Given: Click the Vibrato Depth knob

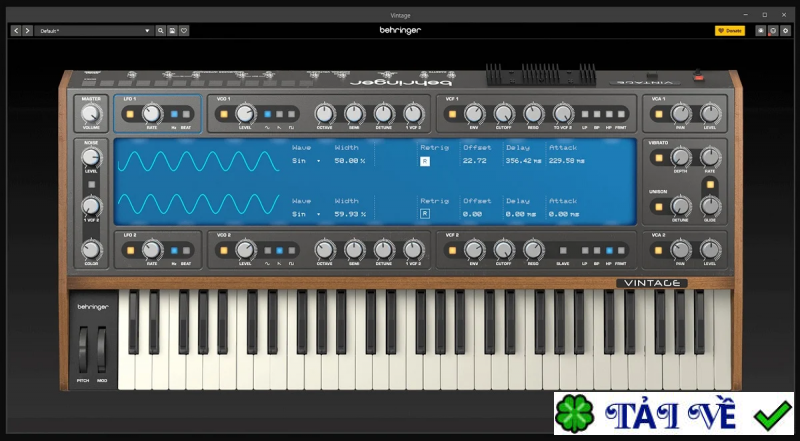Looking at the screenshot, I should [680, 157].
